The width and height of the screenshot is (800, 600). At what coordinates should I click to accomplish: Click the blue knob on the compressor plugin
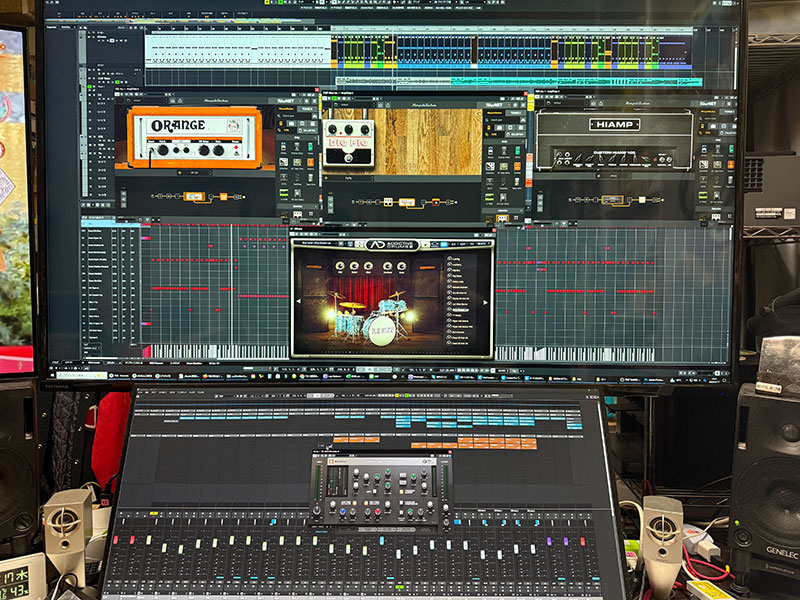coord(342,511)
